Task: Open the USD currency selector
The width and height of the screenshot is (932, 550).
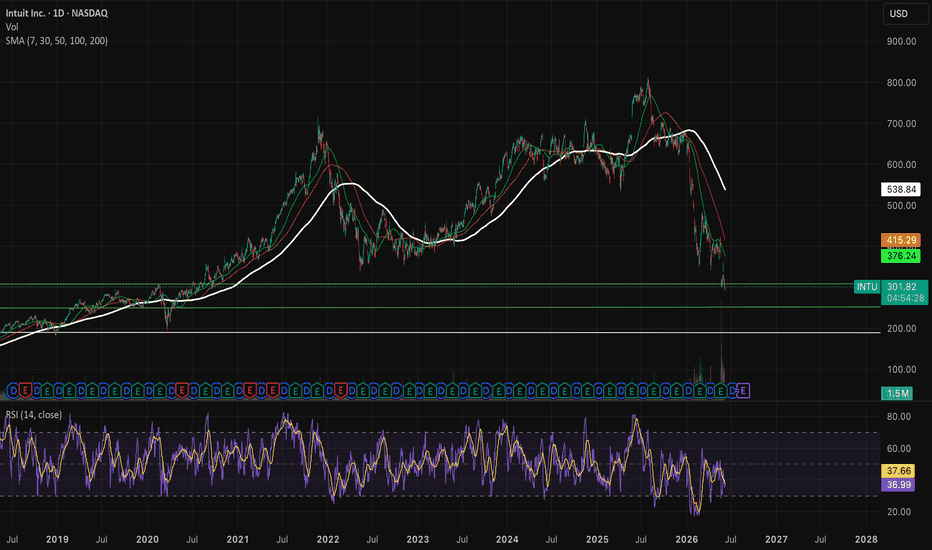Action: (905, 13)
